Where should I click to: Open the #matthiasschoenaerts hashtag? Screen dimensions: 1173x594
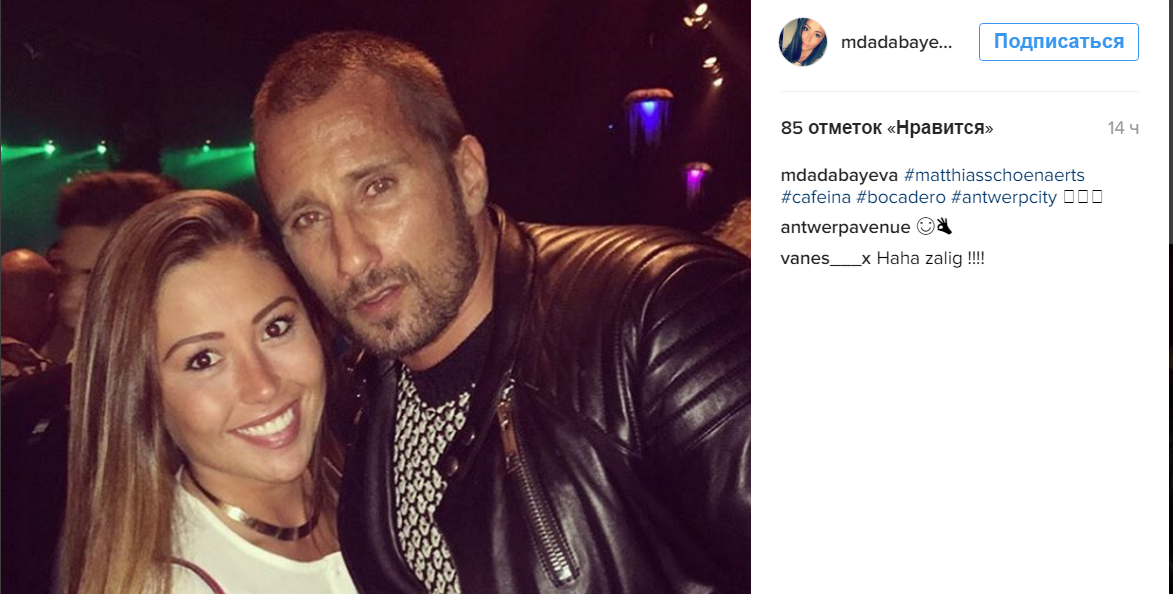pos(994,175)
